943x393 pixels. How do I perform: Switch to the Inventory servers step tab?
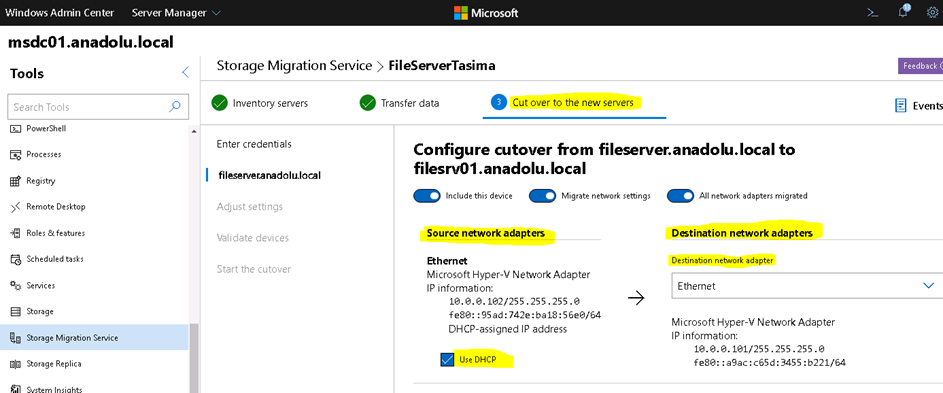click(x=260, y=103)
